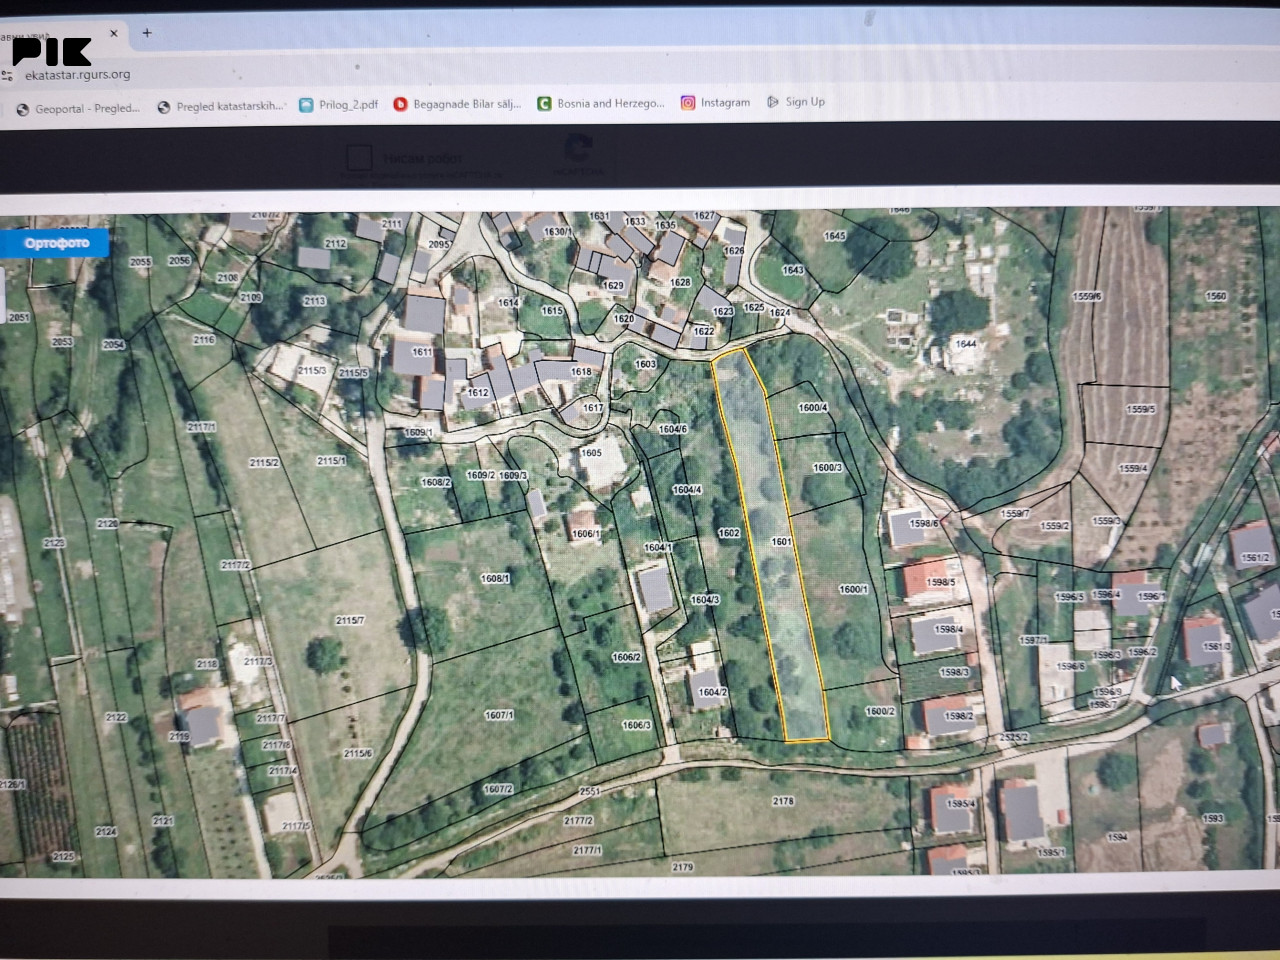Select parcel 1600/1 on the map
Viewport: 1280px width, 960px height.
(853, 590)
